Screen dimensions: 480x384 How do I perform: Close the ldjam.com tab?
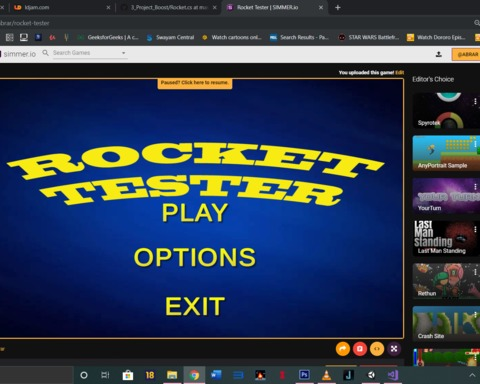click(x=108, y=7)
